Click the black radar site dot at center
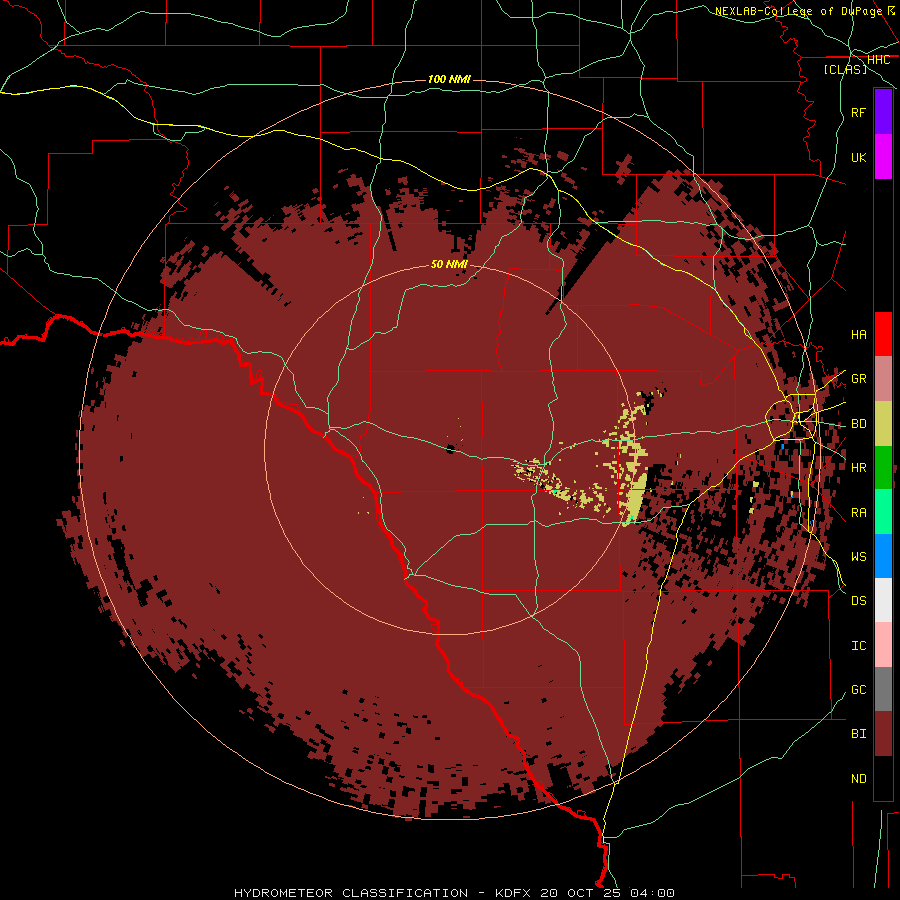The width and height of the screenshot is (900, 900). (451, 449)
